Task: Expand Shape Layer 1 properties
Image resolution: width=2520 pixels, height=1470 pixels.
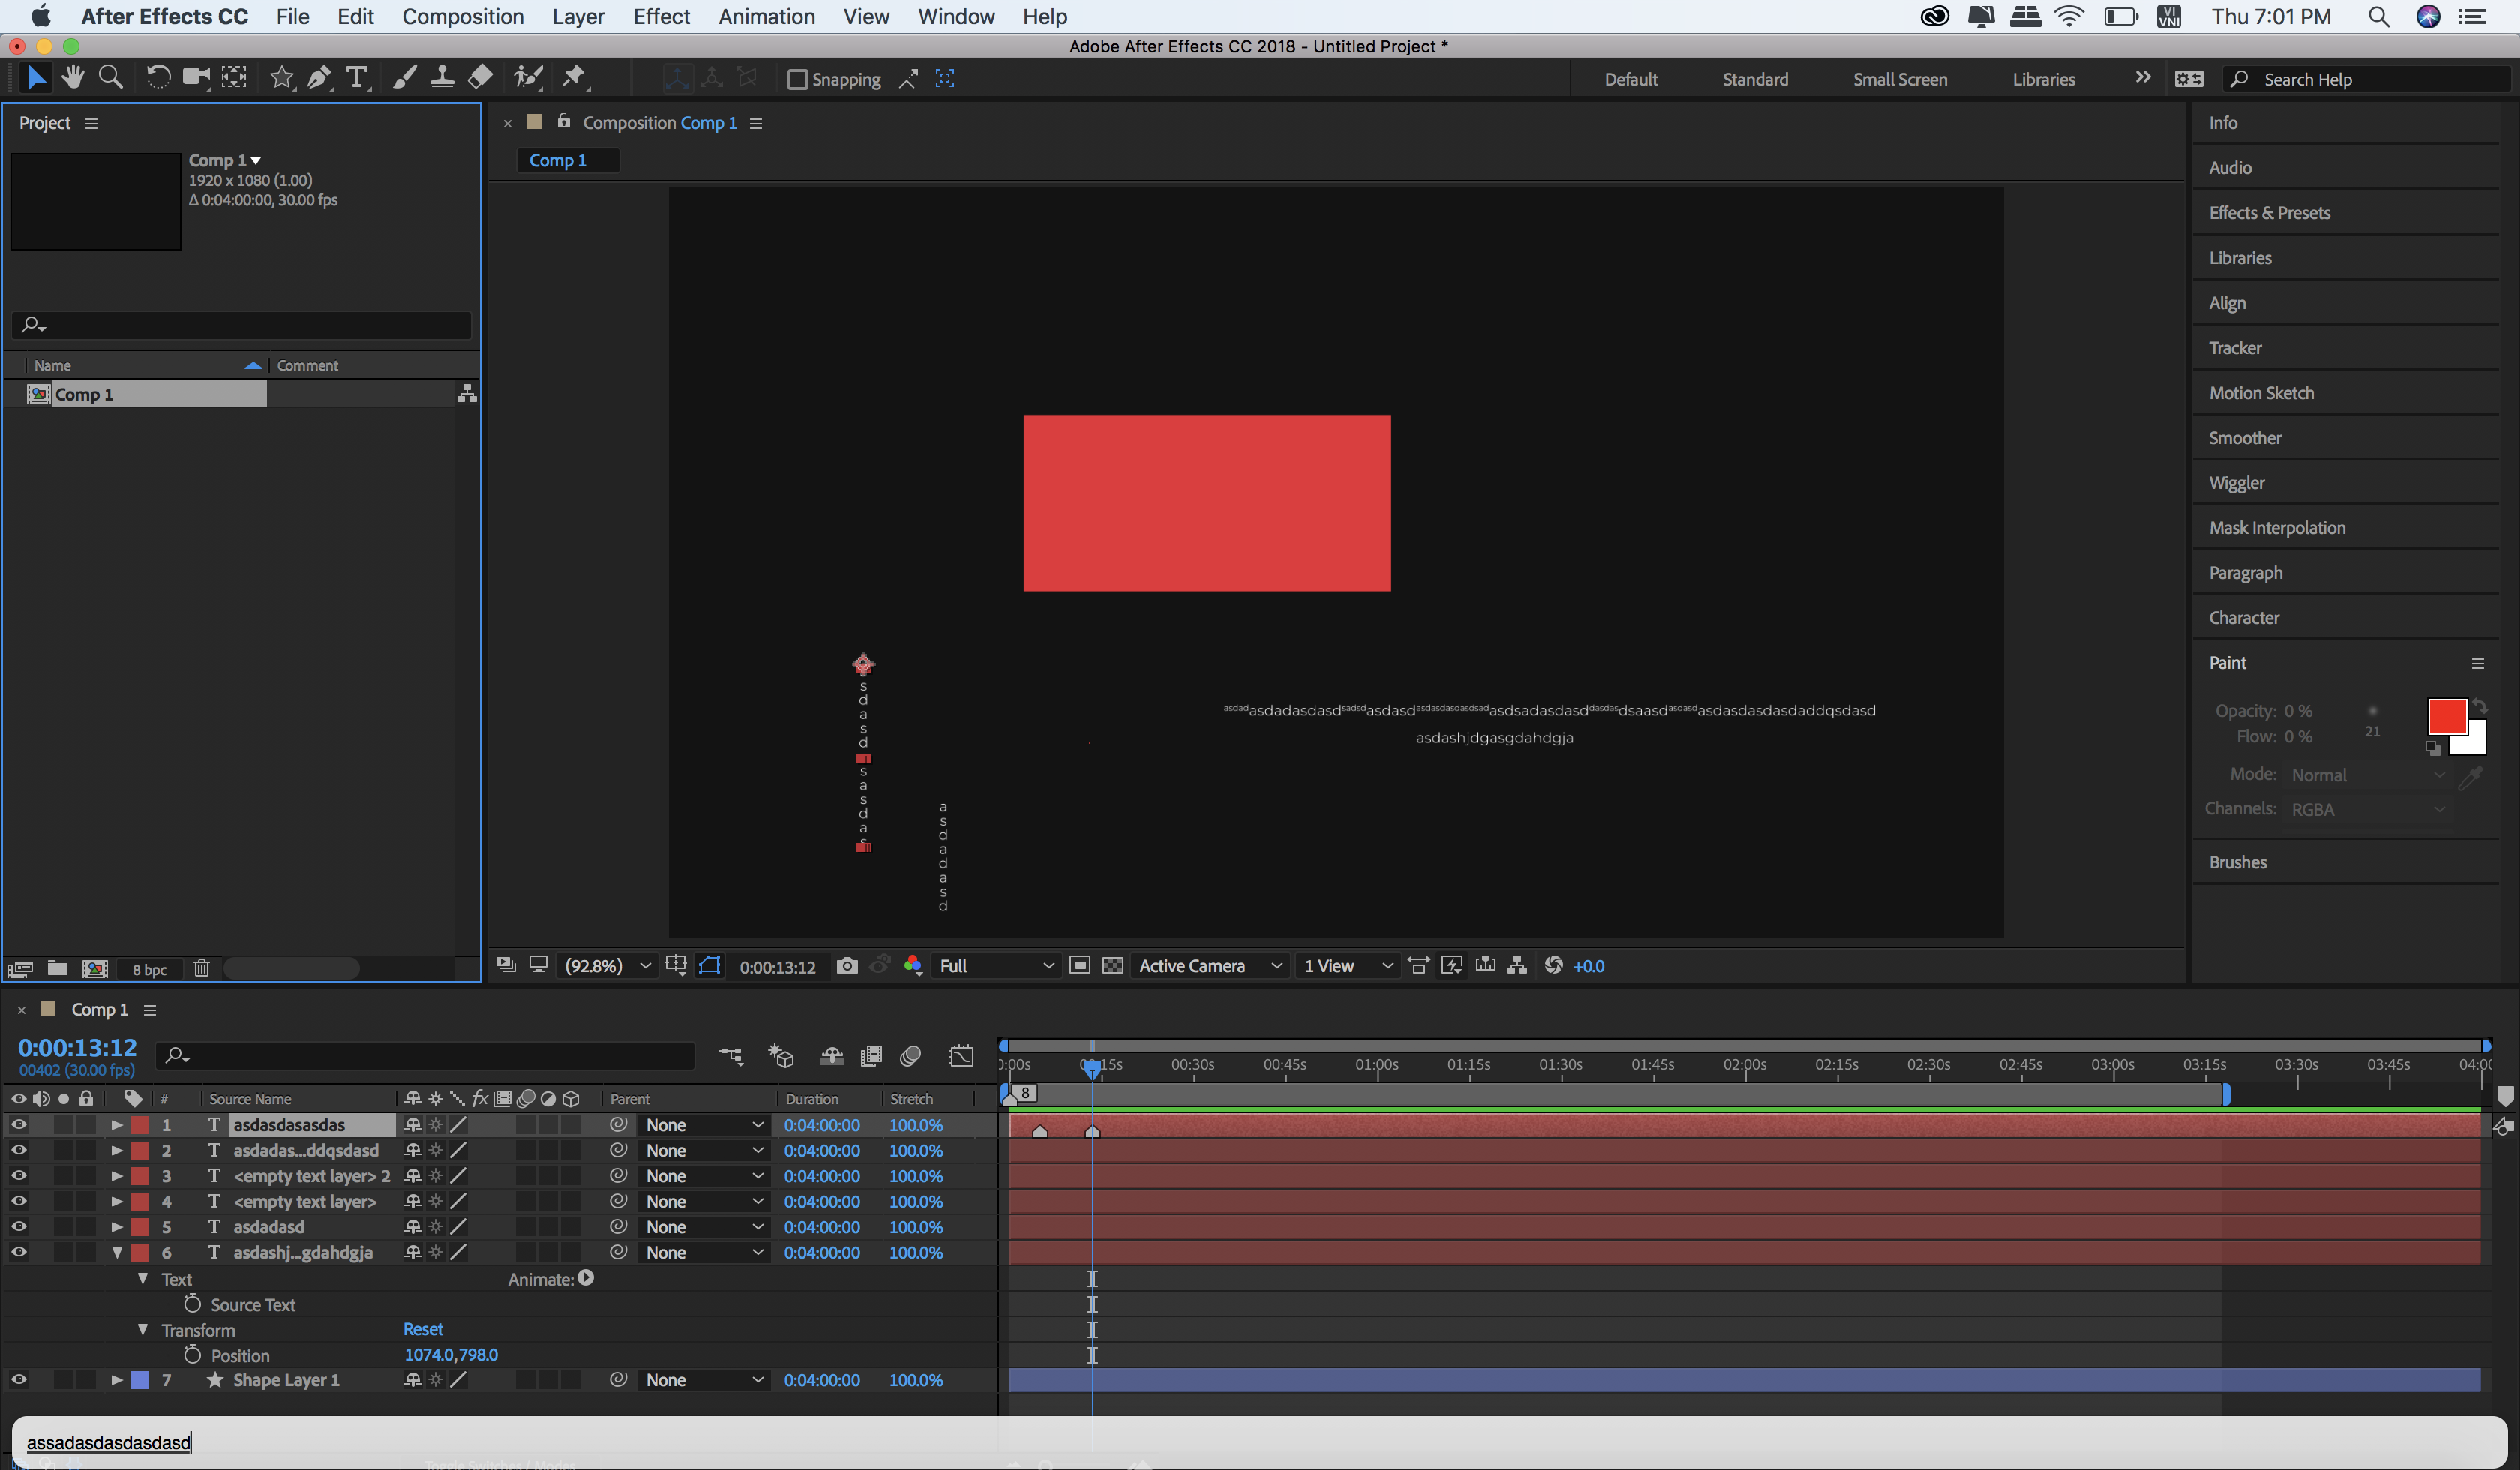Action: (x=117, y=1379)
